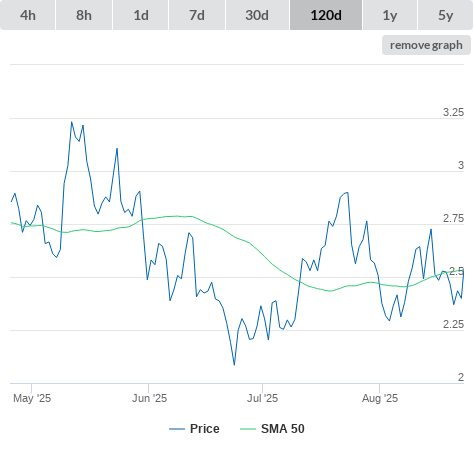Switch chart to 30d range

coord(257,15)
